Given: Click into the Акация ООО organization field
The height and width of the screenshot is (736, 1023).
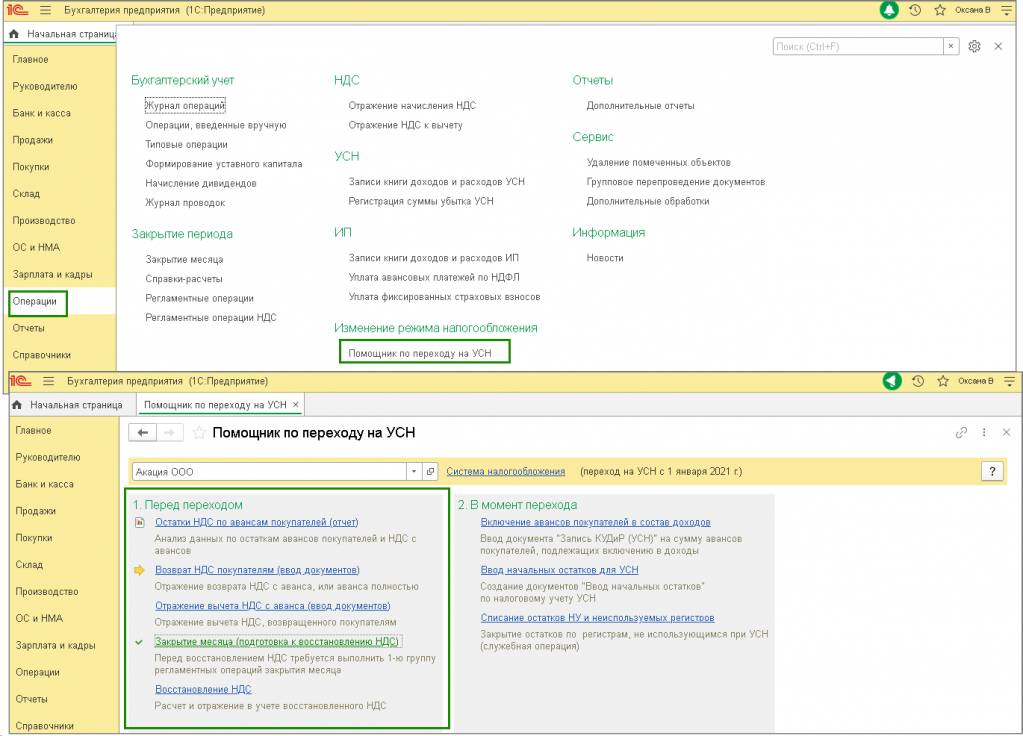Looking at the screenshot, I should pos(269,471).
